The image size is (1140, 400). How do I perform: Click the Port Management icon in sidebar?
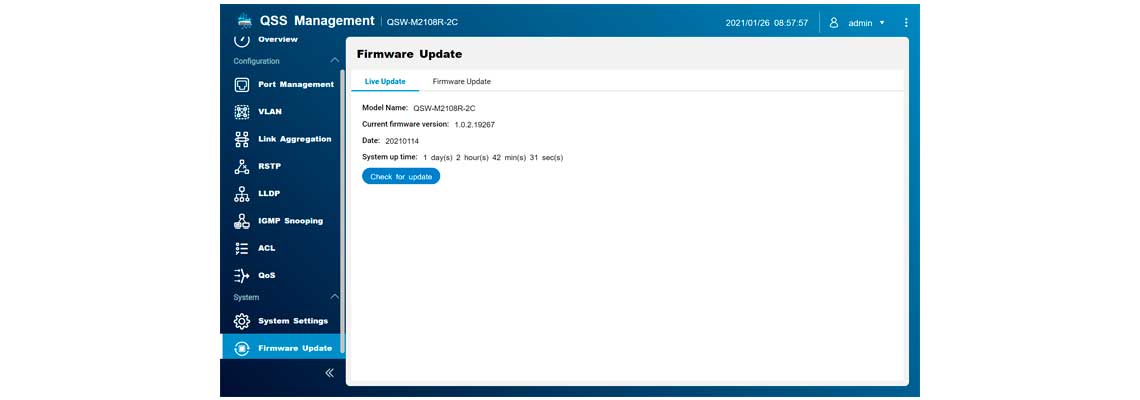pos(241,85)
